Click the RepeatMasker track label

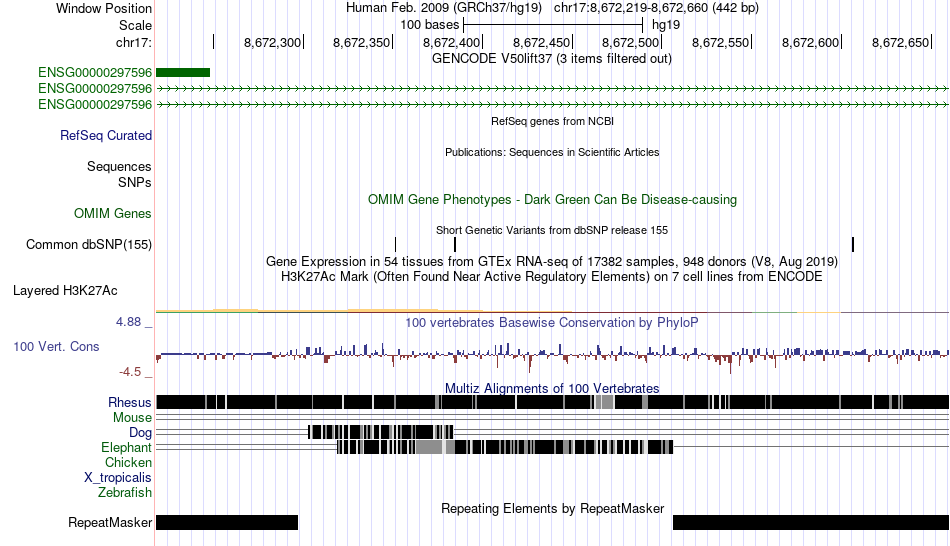110,522
